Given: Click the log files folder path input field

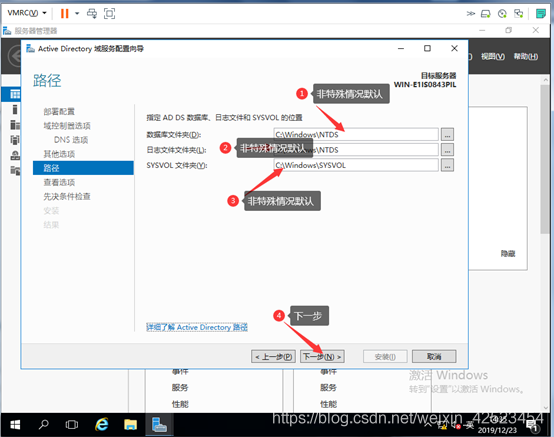Looking at the screenshot, I should click(356, 150).
